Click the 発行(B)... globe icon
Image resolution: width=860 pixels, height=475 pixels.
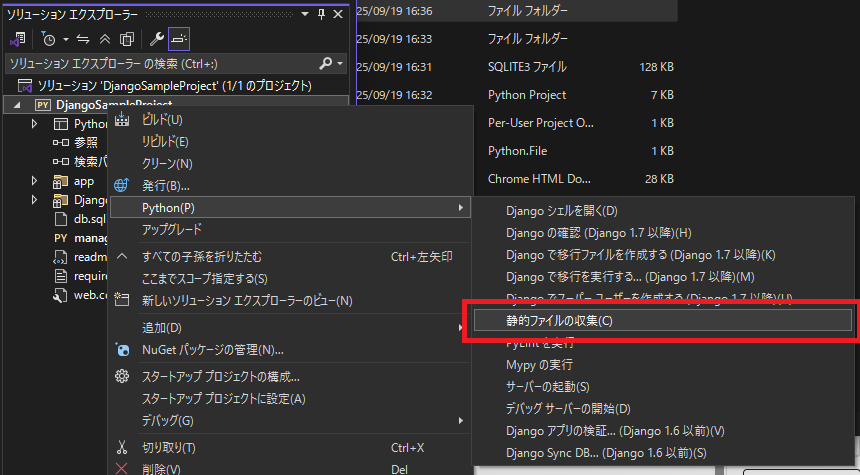[x=122, y=185]
